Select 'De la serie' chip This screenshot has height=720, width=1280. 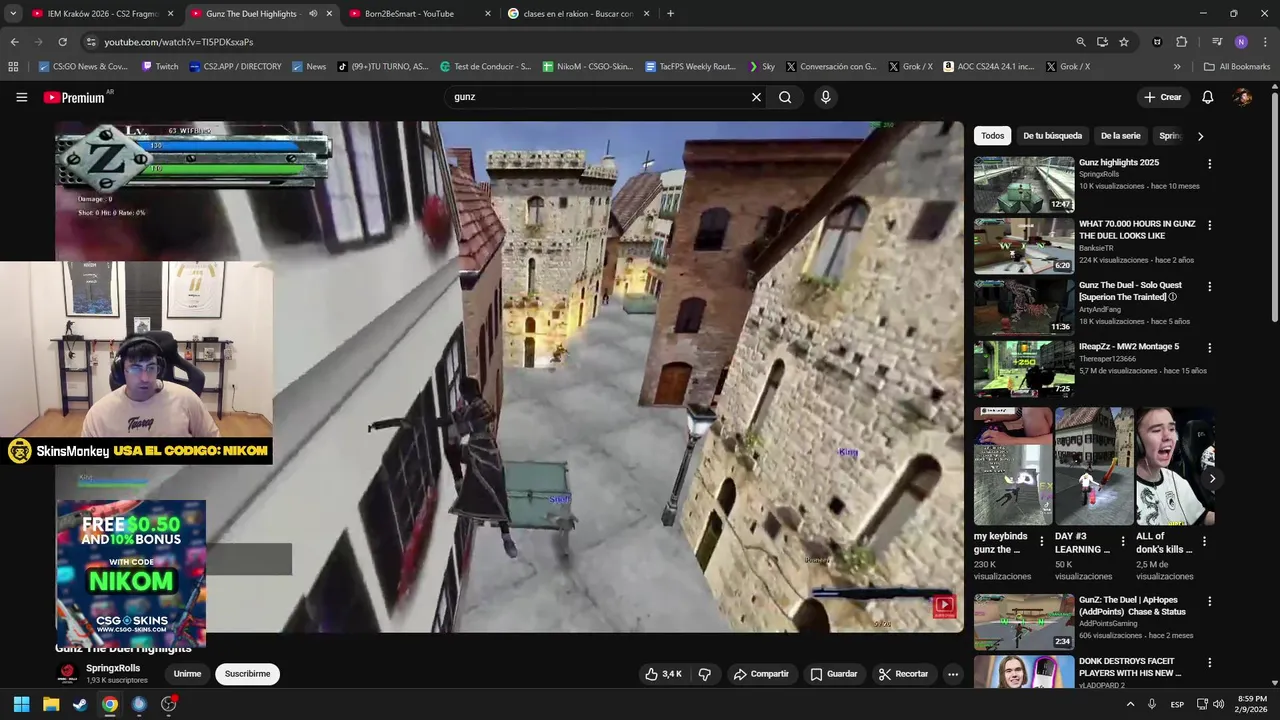(x=1120, y=136)
